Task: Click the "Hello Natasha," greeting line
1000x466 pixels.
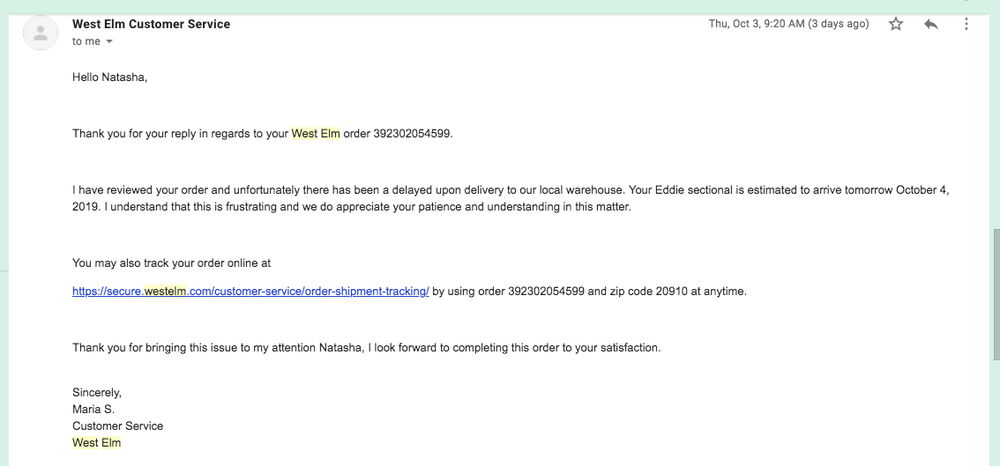Action: pos(110,77)
